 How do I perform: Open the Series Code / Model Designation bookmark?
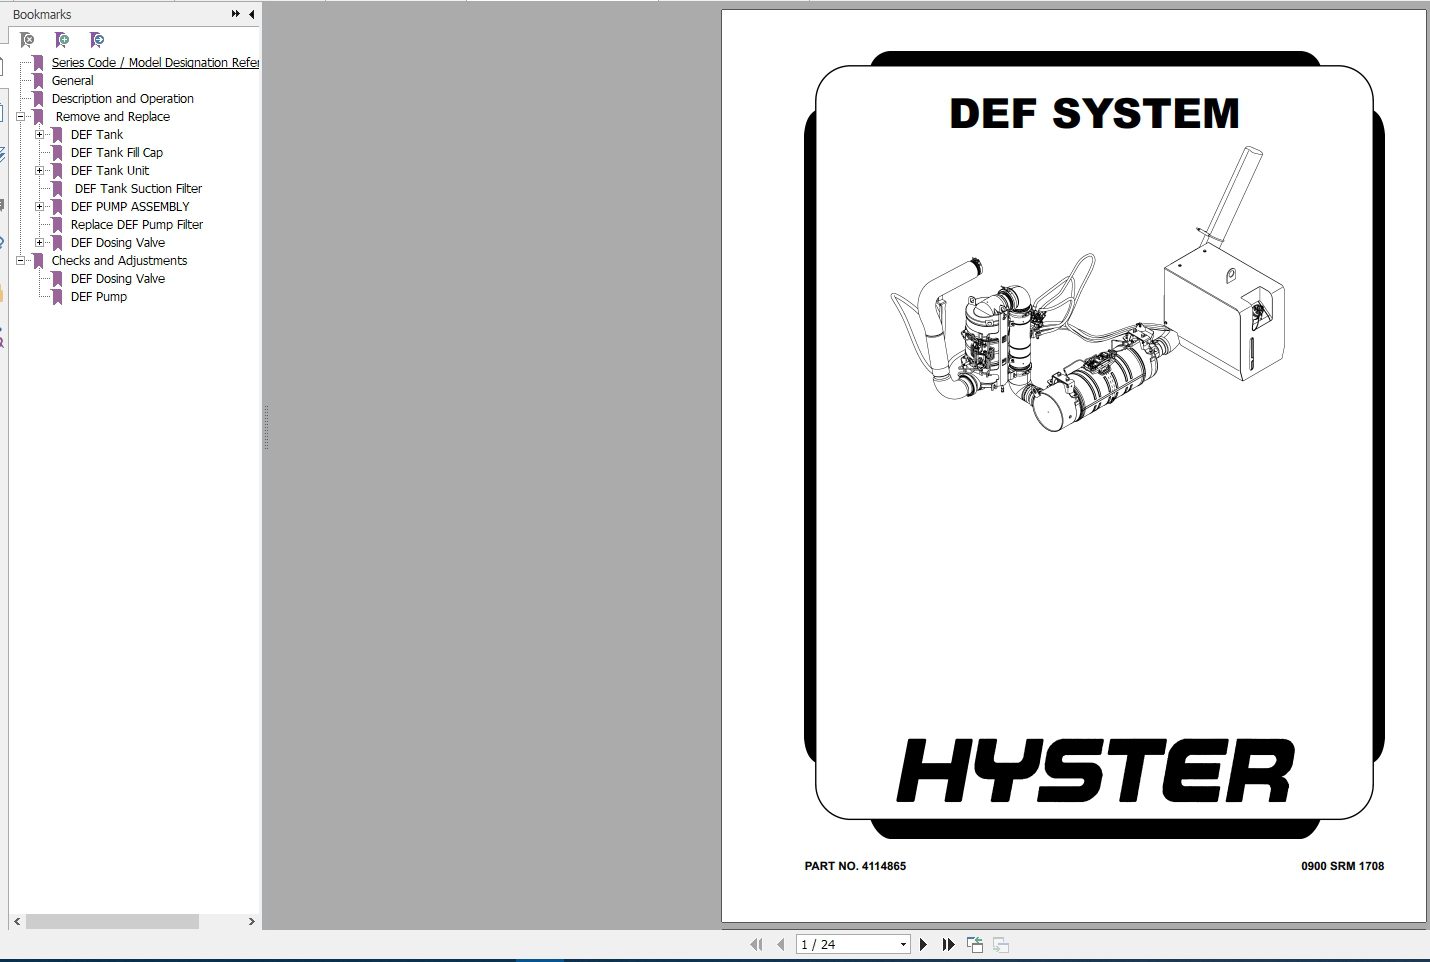coord(155,63)
